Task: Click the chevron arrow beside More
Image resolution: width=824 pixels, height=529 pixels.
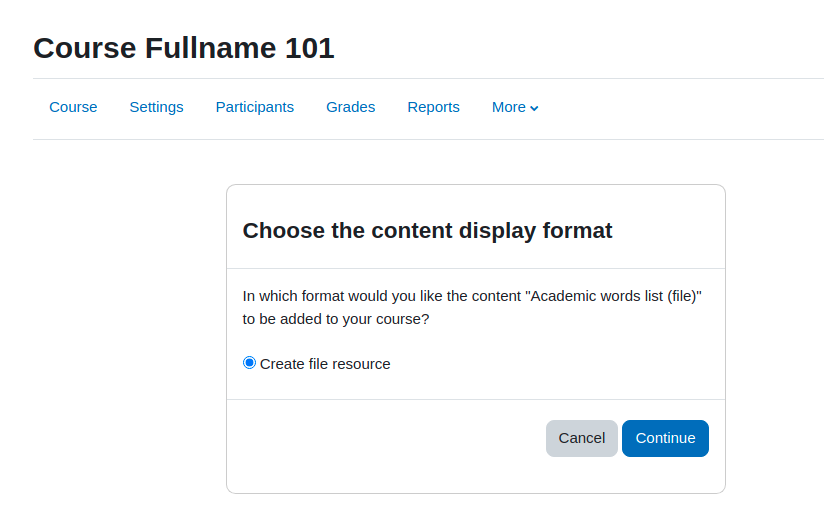Action: coord(534,108)
